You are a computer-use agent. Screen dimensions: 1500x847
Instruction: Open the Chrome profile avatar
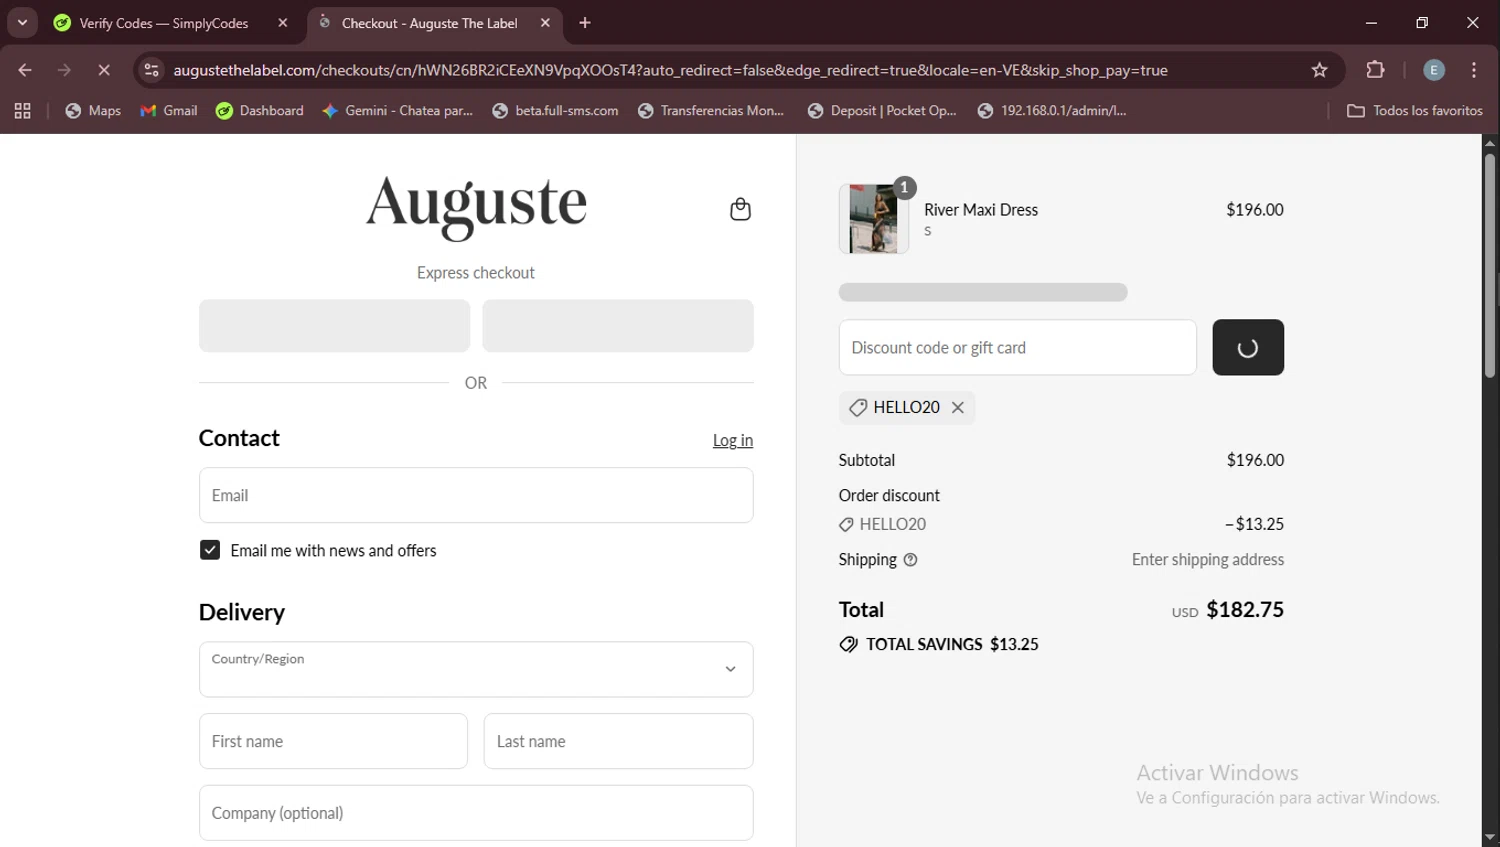click(1433, 70)
